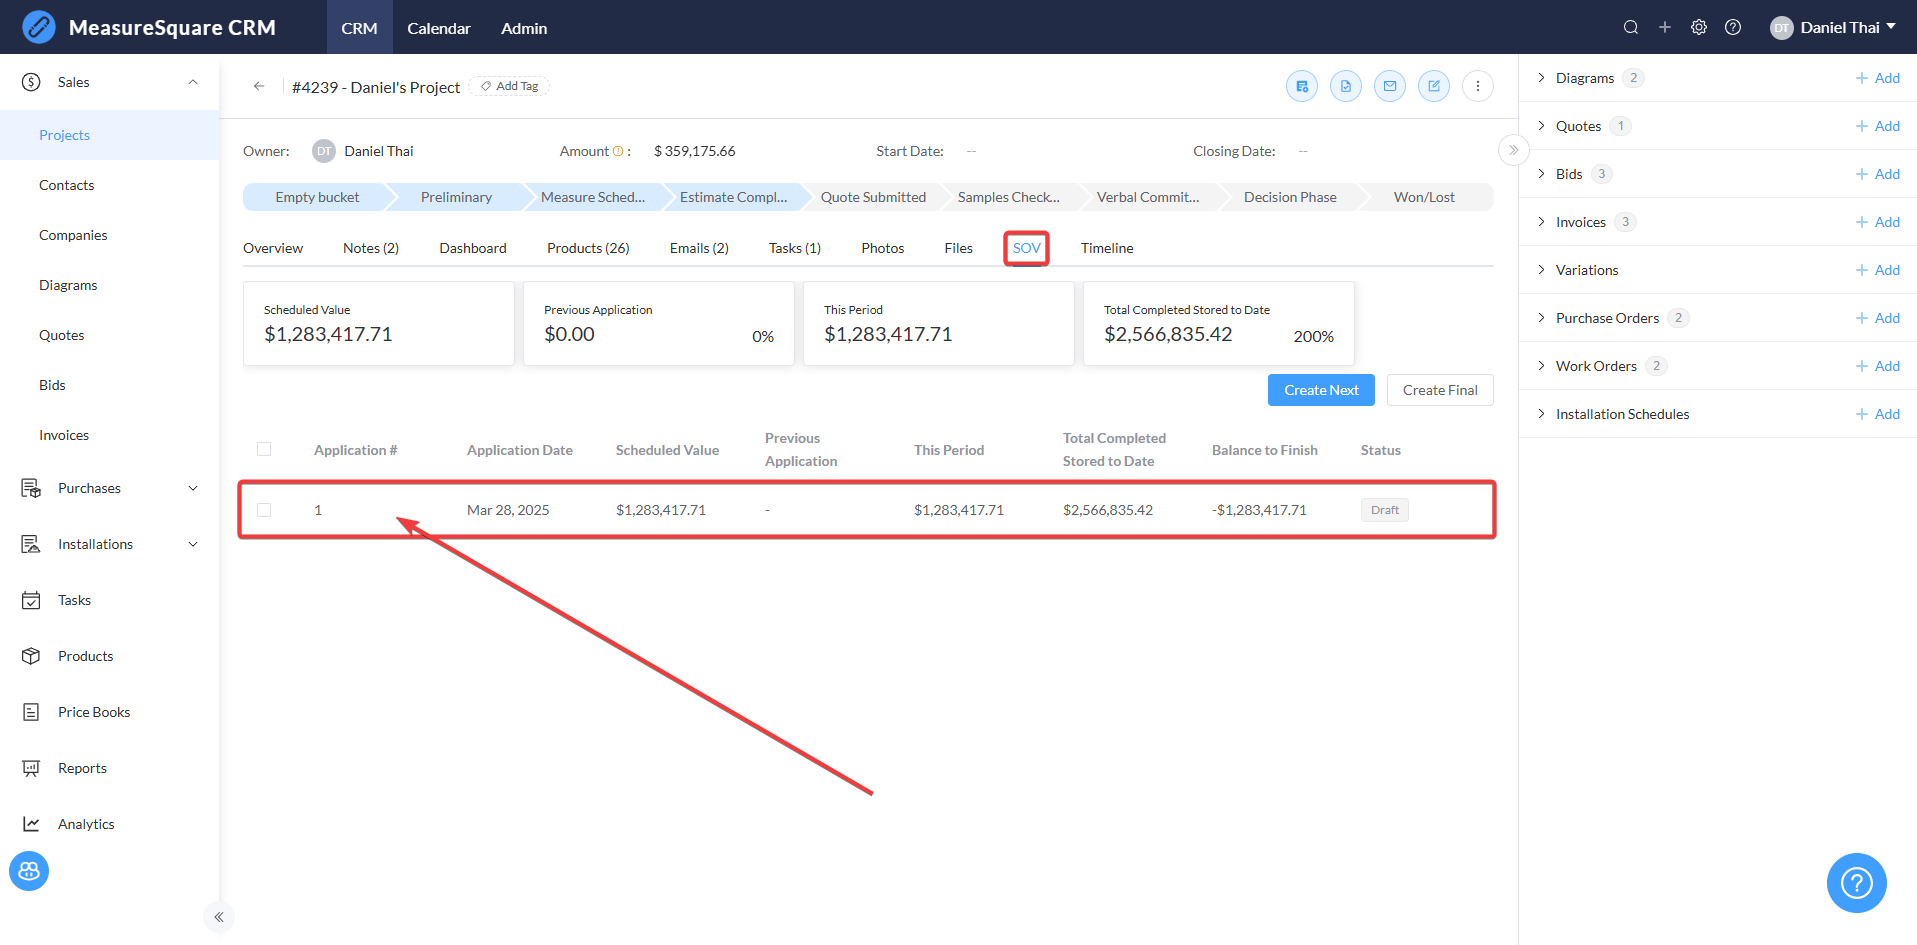
Task: Set pipeline stage to Won/Lost
Action: click(x=1424, y=197)
